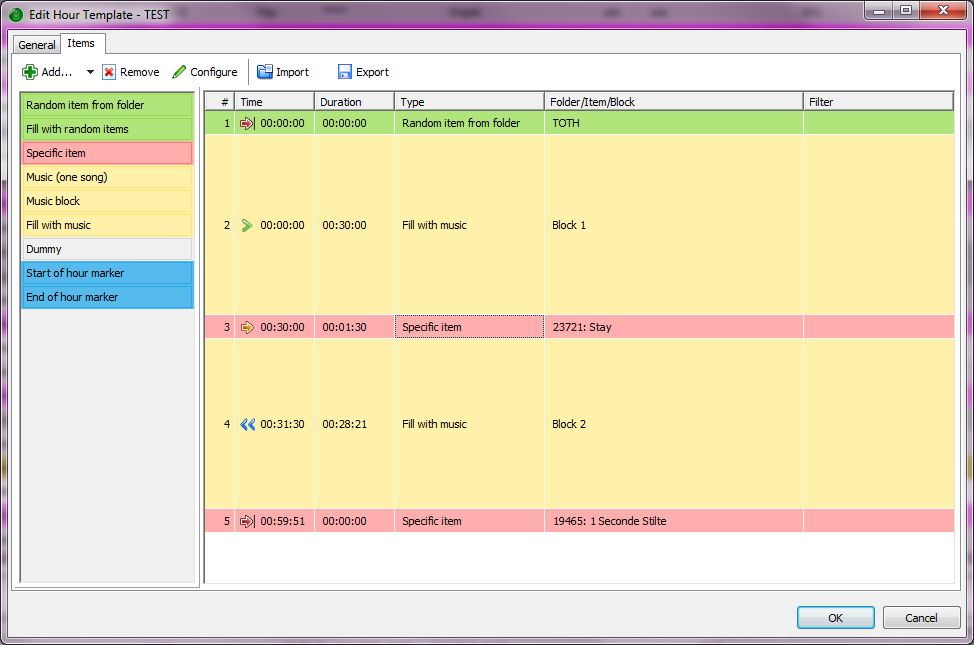Switch to the General tab
974x645 pixels.
point(37,45)
